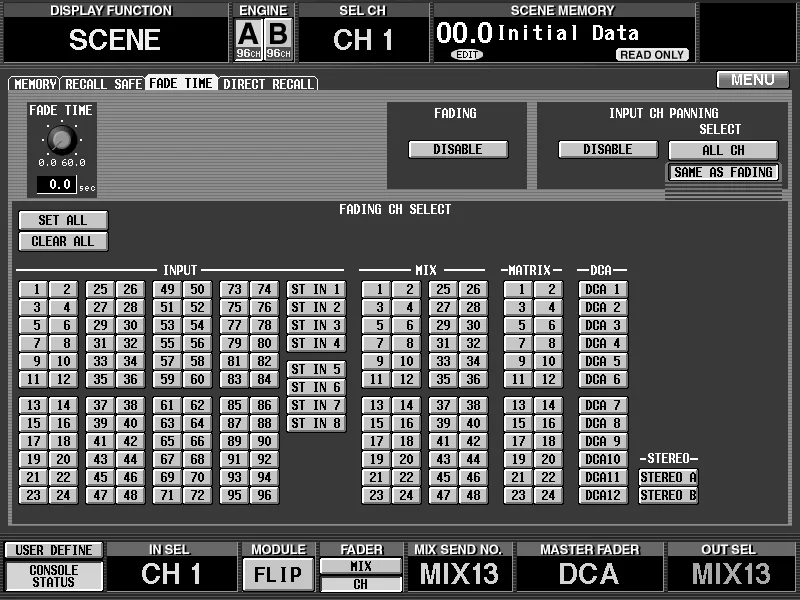Toggle input channel 66 fading
Screen dimensions: 800x600
(x=197, y=441)
